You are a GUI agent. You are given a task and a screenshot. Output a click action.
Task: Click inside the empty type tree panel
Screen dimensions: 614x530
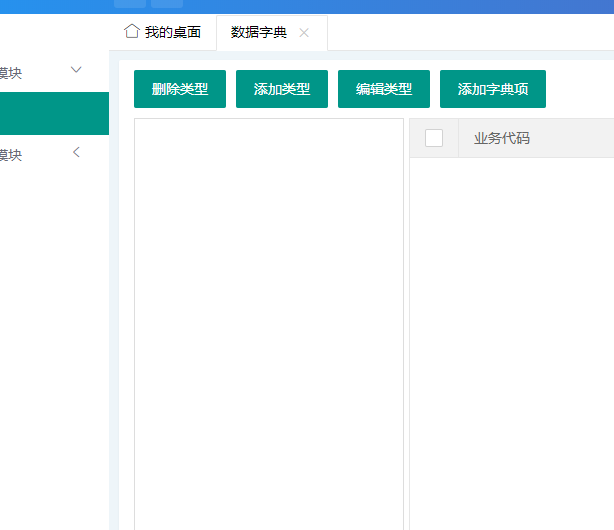[268, 320]
